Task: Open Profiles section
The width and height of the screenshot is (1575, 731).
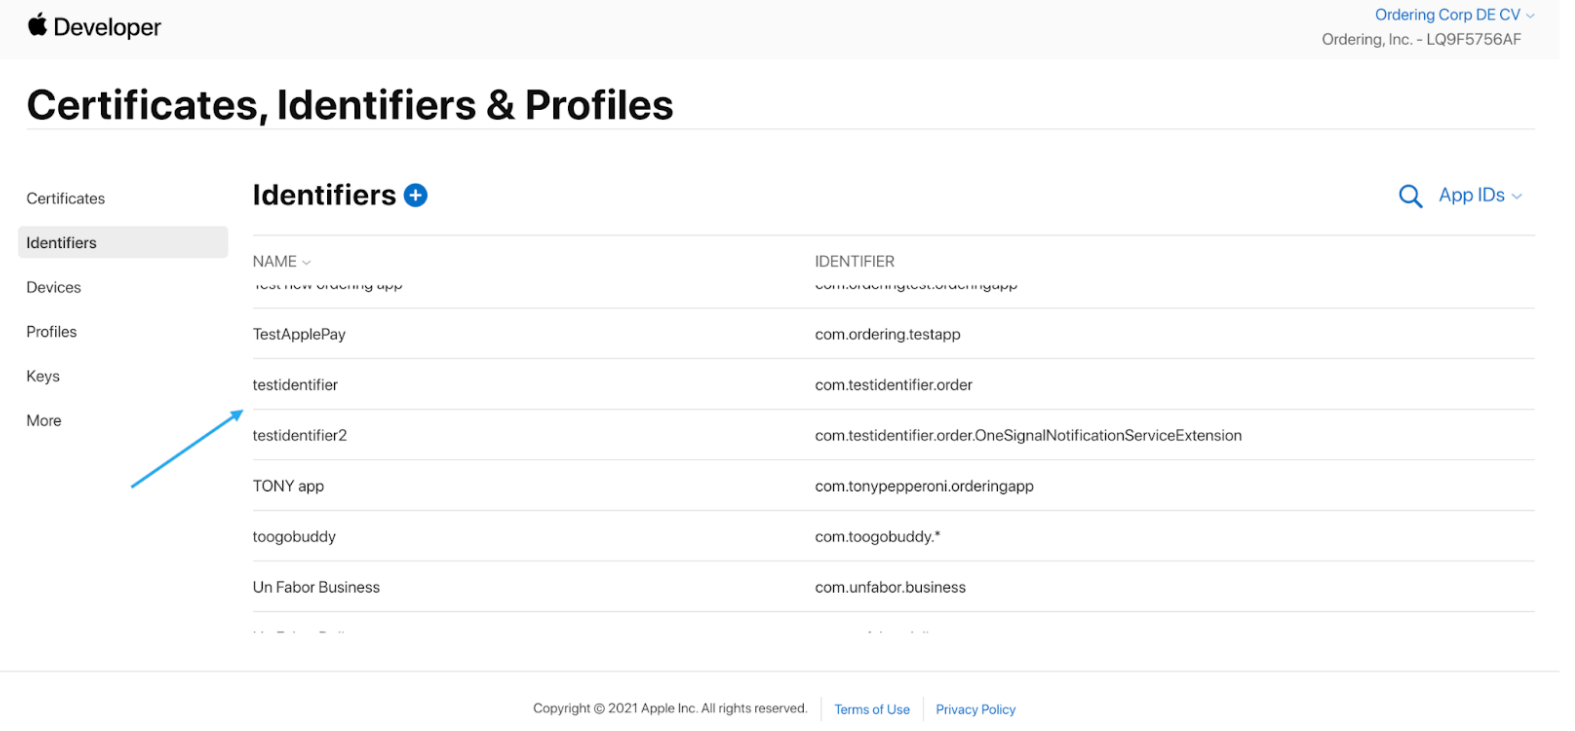Action: coord(52,331)
